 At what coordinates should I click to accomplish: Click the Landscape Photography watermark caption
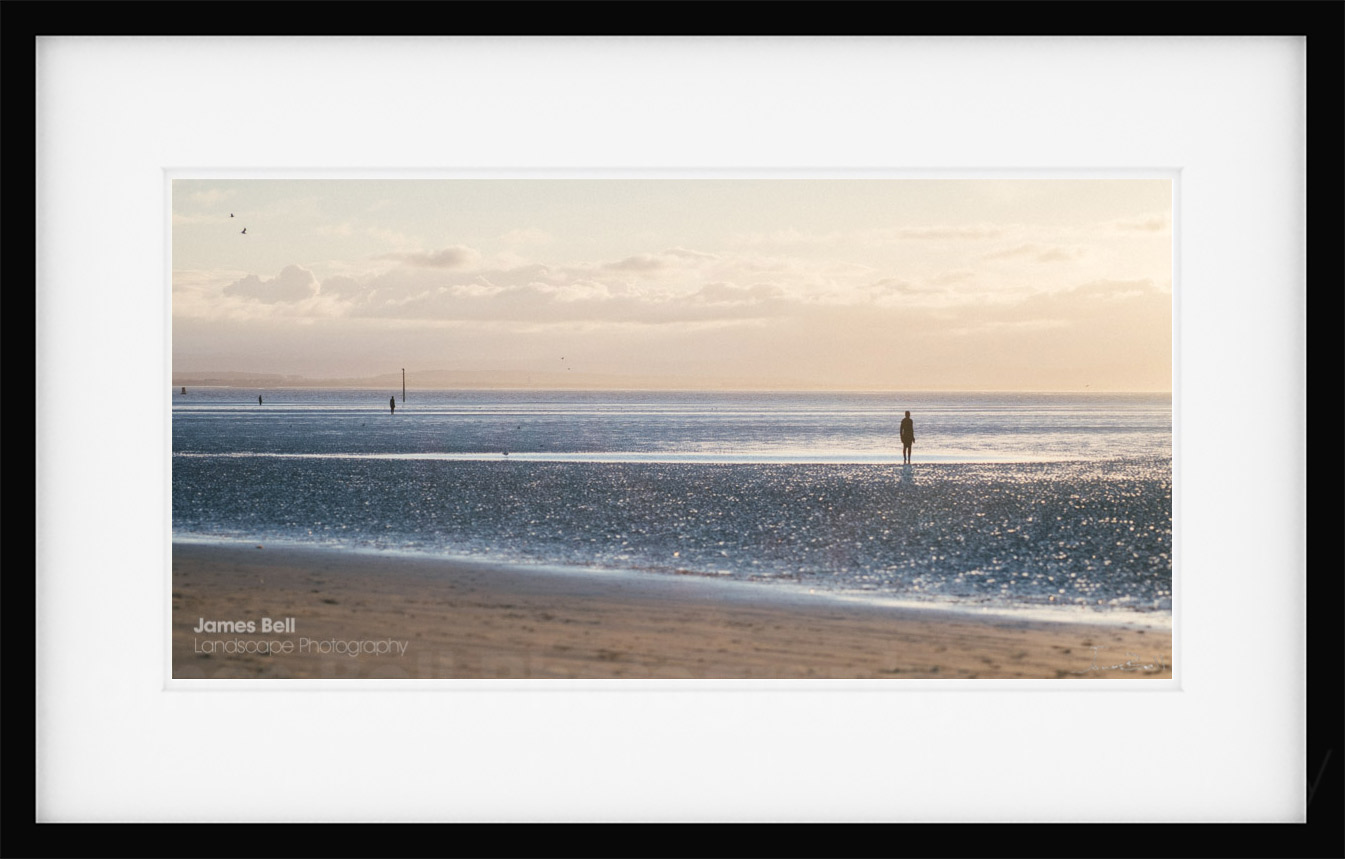[300, 647]
